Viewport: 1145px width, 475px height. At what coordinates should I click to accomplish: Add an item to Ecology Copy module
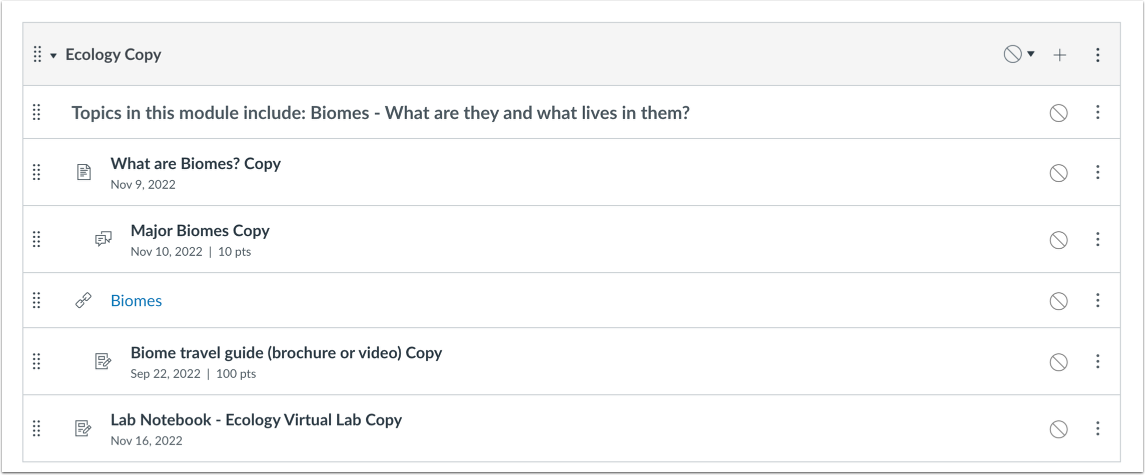1060,55
